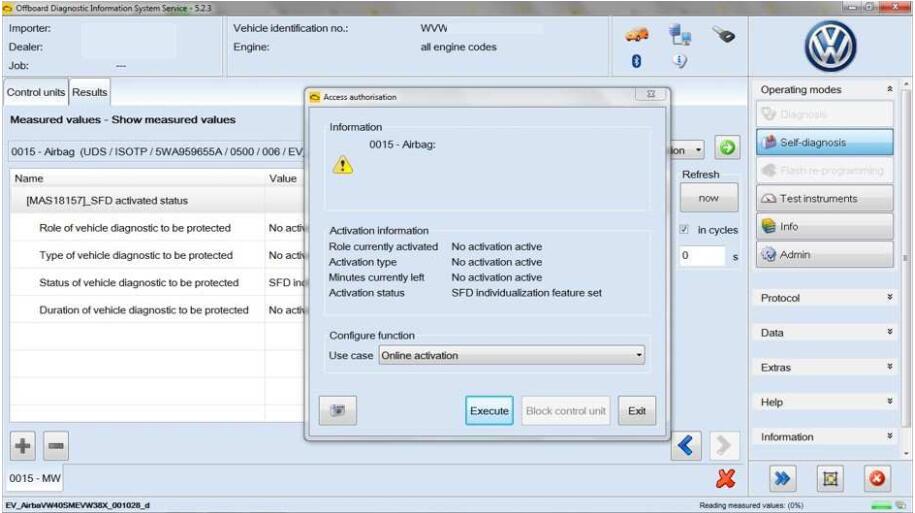Click the Exit button in dialog
Viewport: 915px width, 513px height.
637,410
